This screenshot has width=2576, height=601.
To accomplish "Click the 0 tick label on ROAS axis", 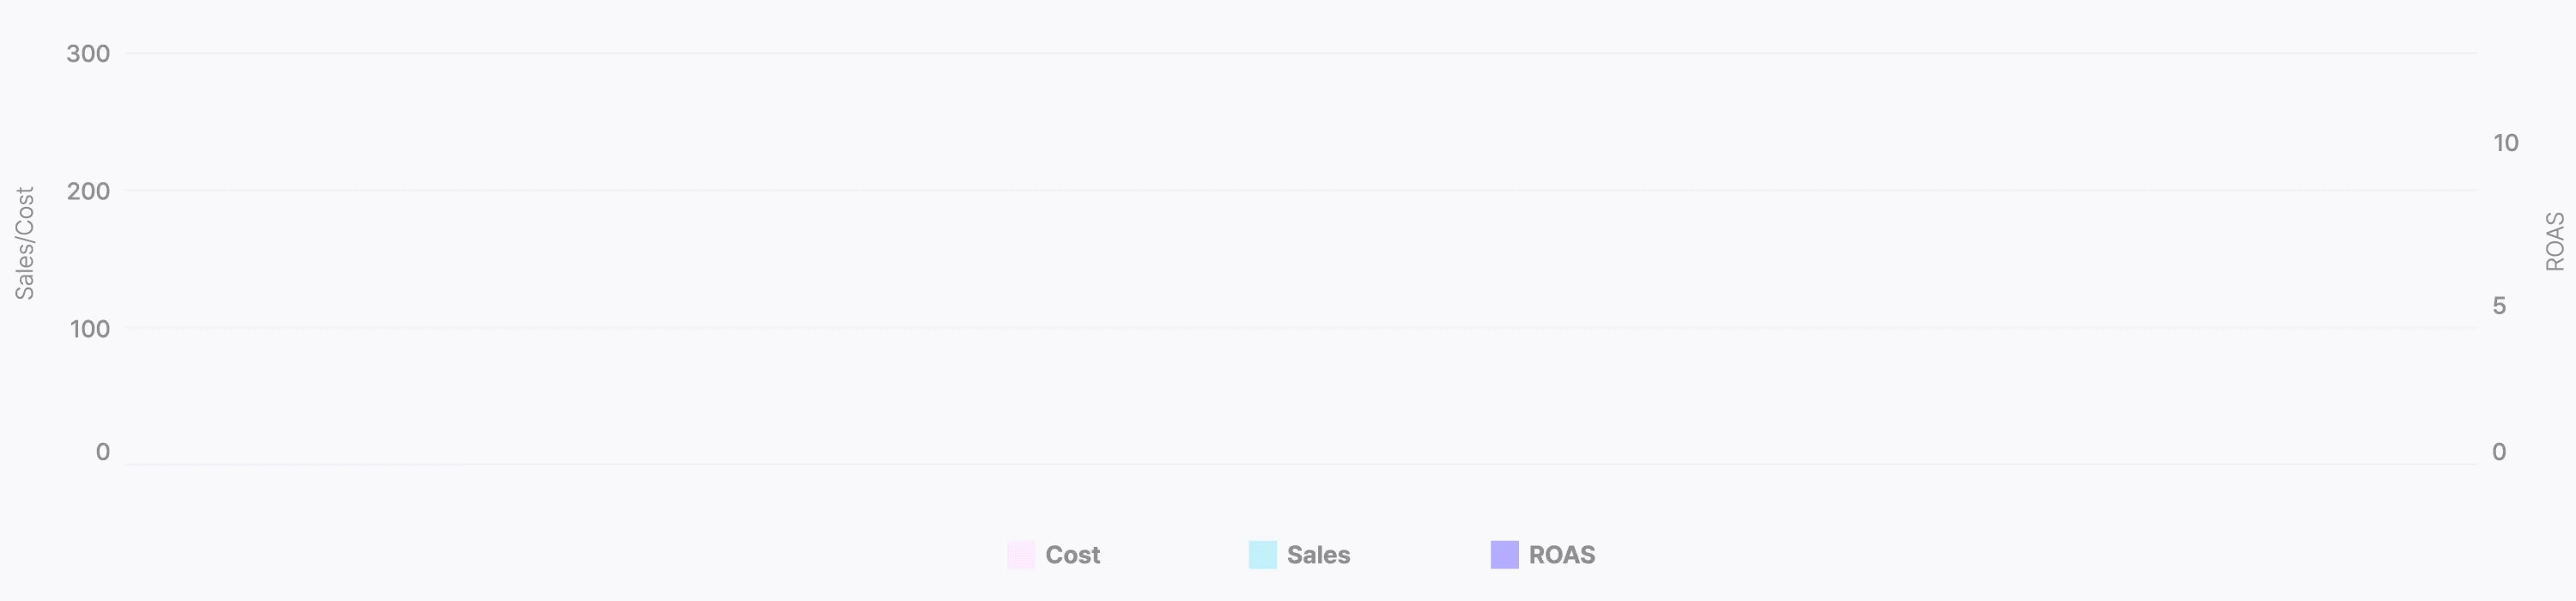I will (x=2499, y=452).
